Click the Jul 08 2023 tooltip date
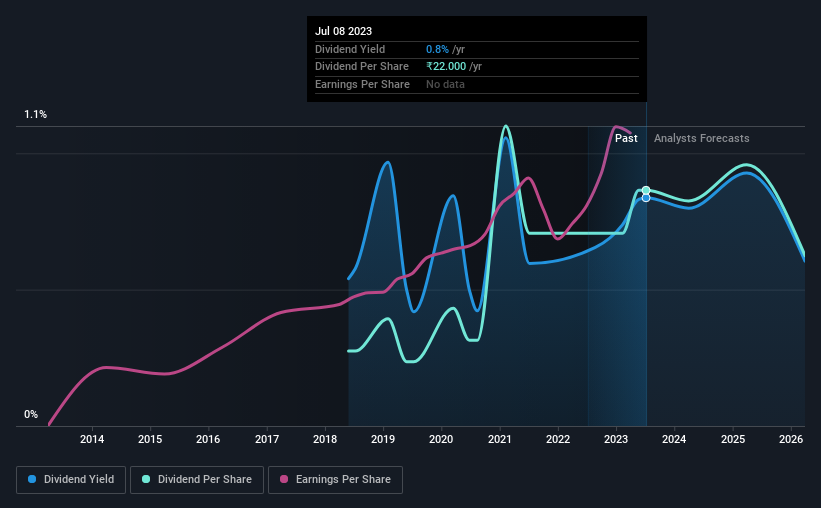This screenshot has height=508, width=821. [343, 31]
